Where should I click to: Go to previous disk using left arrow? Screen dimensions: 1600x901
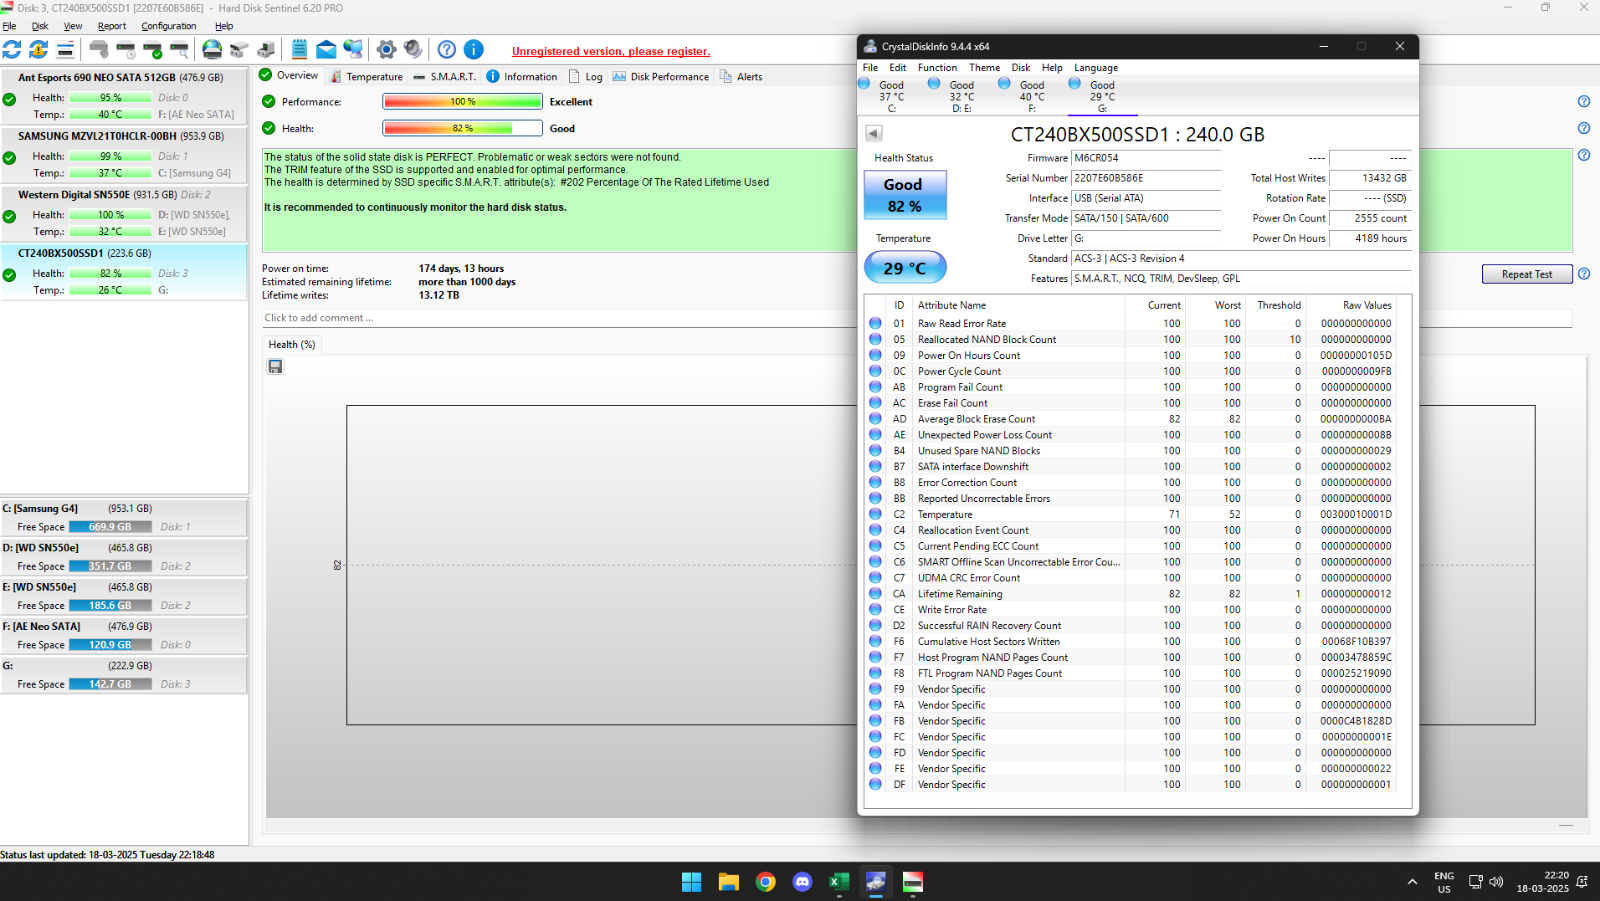(x=873, y=133)
